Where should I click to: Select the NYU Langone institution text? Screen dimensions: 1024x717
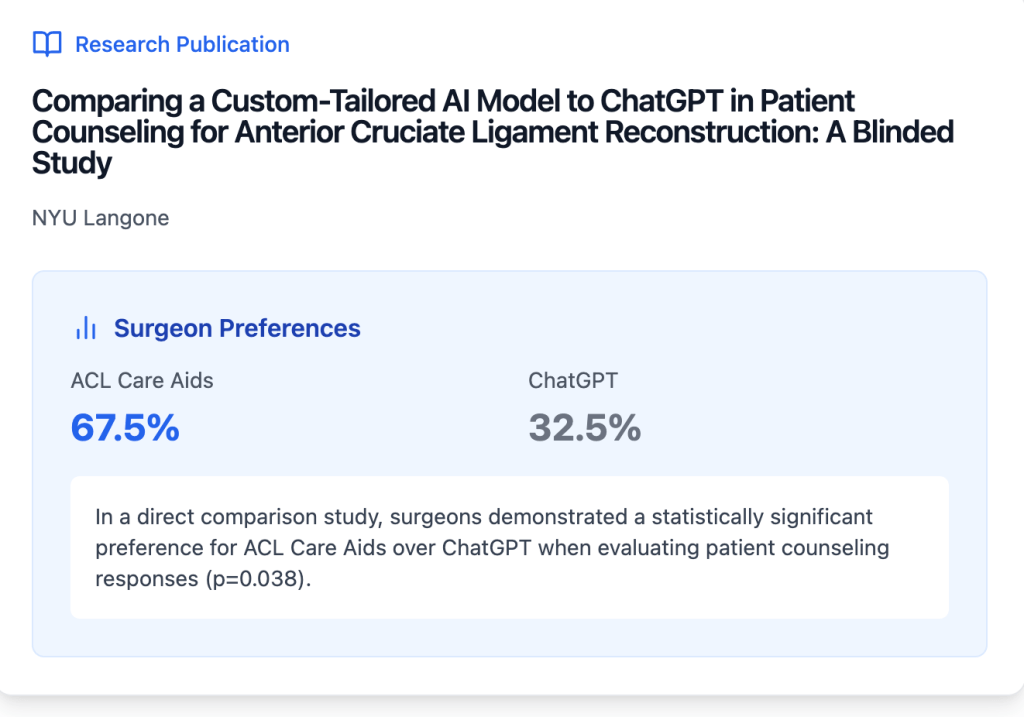pyautogui.click(x=101, y=218)
